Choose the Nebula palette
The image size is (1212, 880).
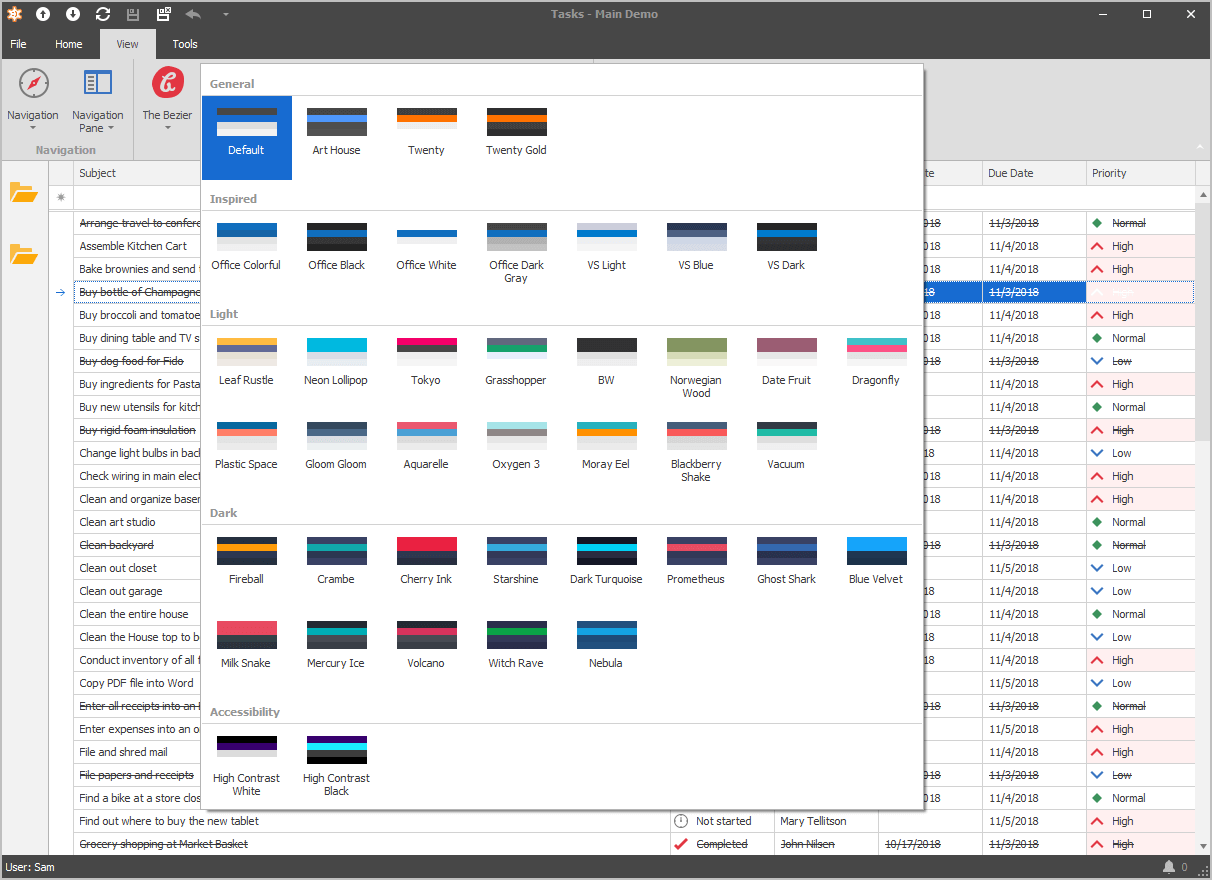(607, 651)
